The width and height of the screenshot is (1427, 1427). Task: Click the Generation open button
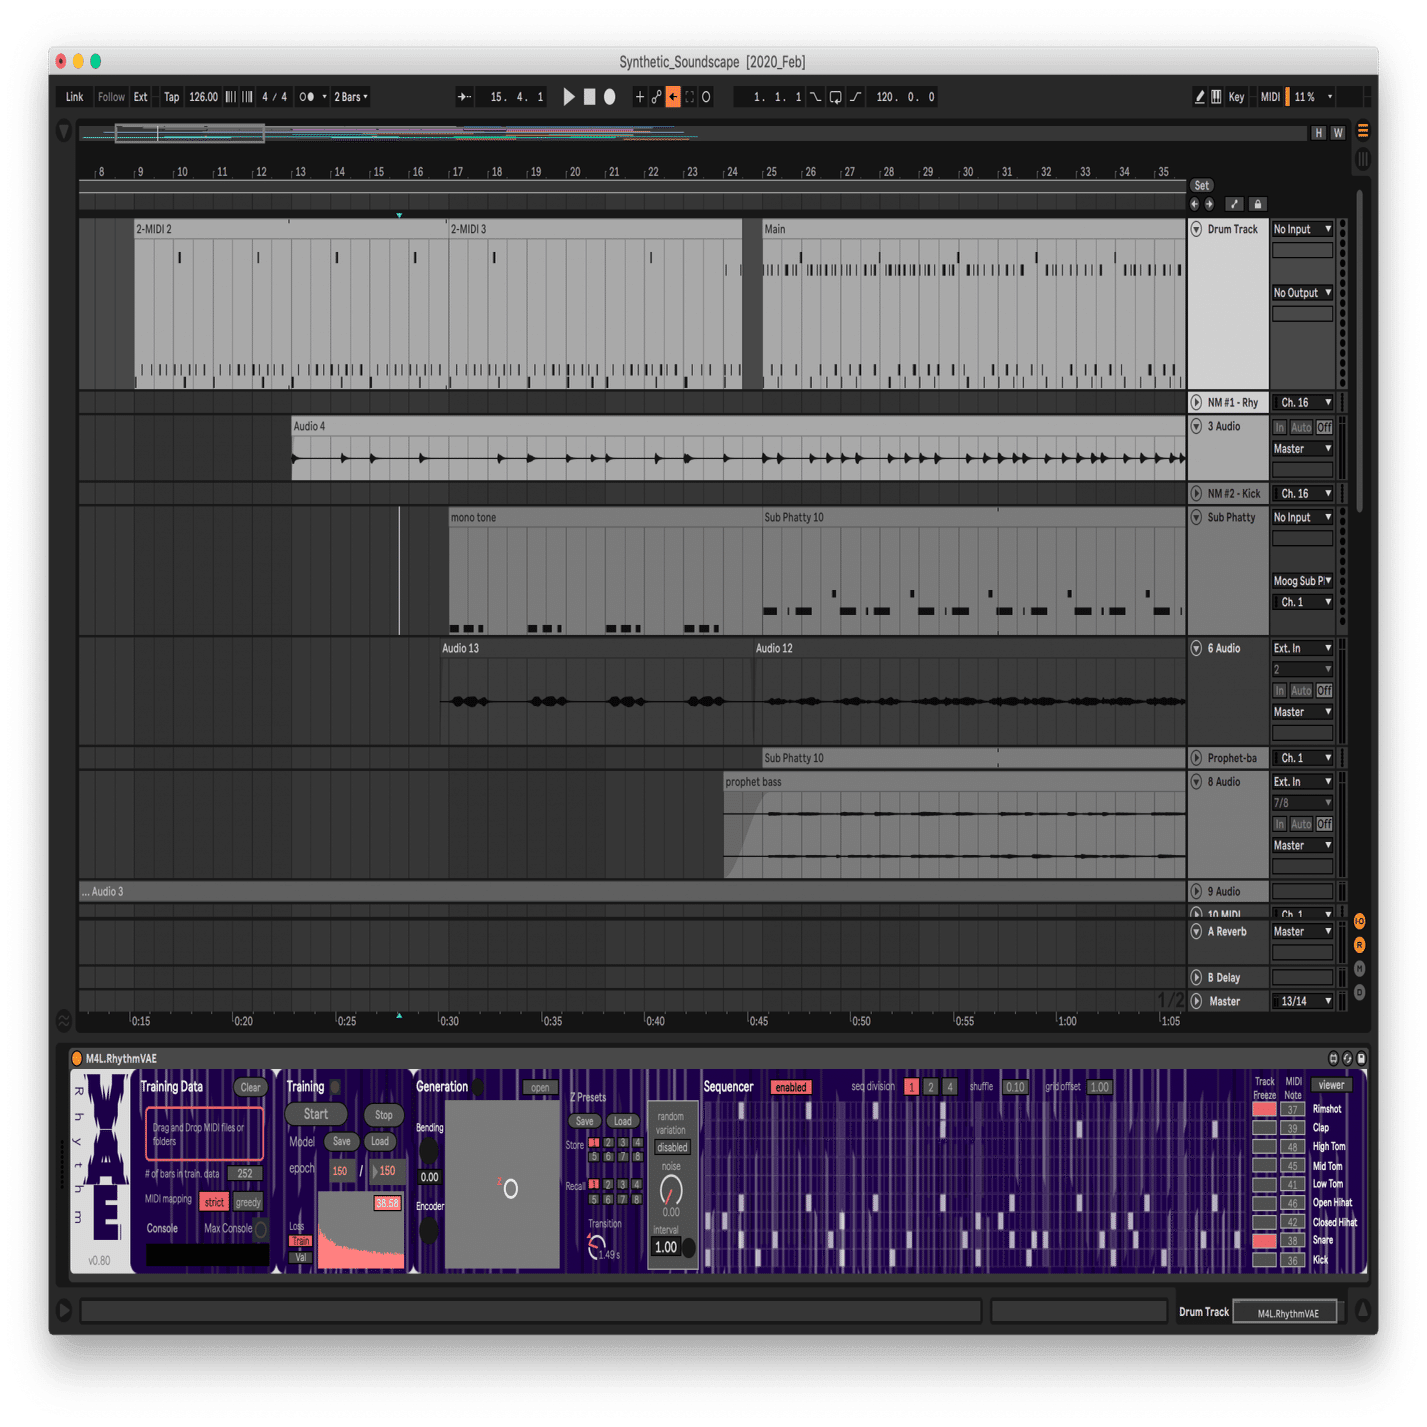(x=540, y=1088)
